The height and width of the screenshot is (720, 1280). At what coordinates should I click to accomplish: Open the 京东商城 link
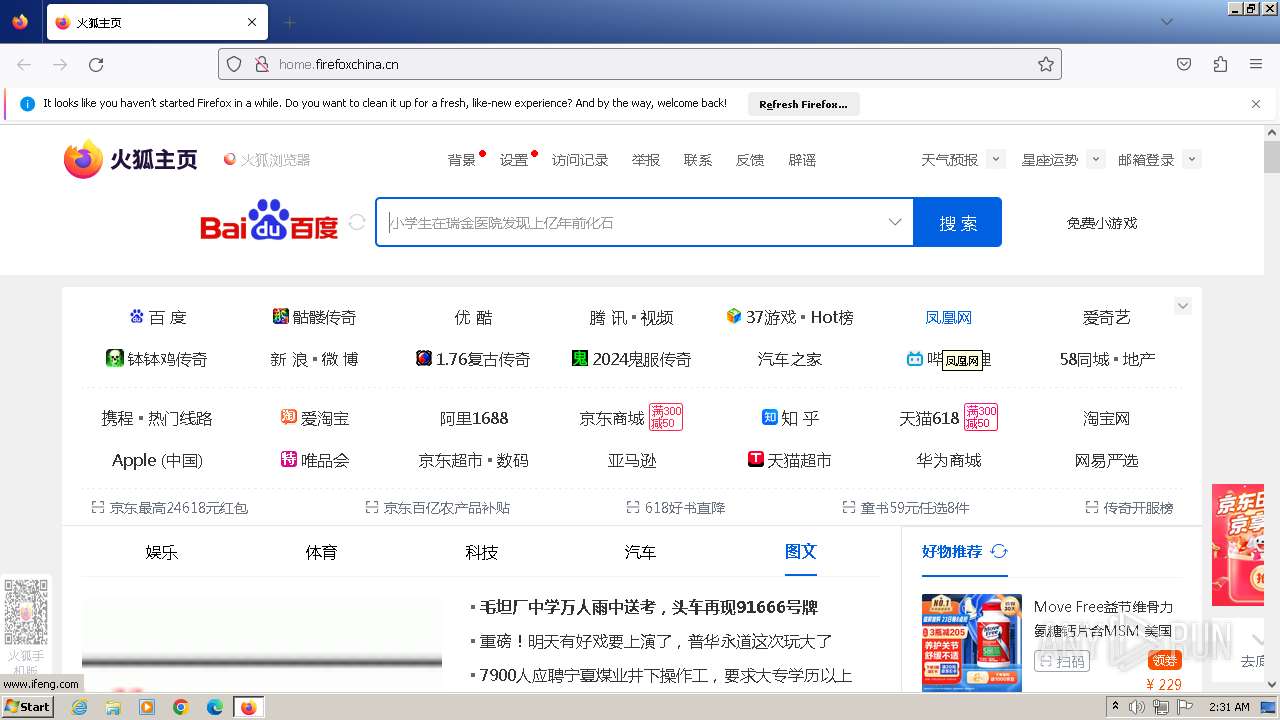[x=612, y=418]
